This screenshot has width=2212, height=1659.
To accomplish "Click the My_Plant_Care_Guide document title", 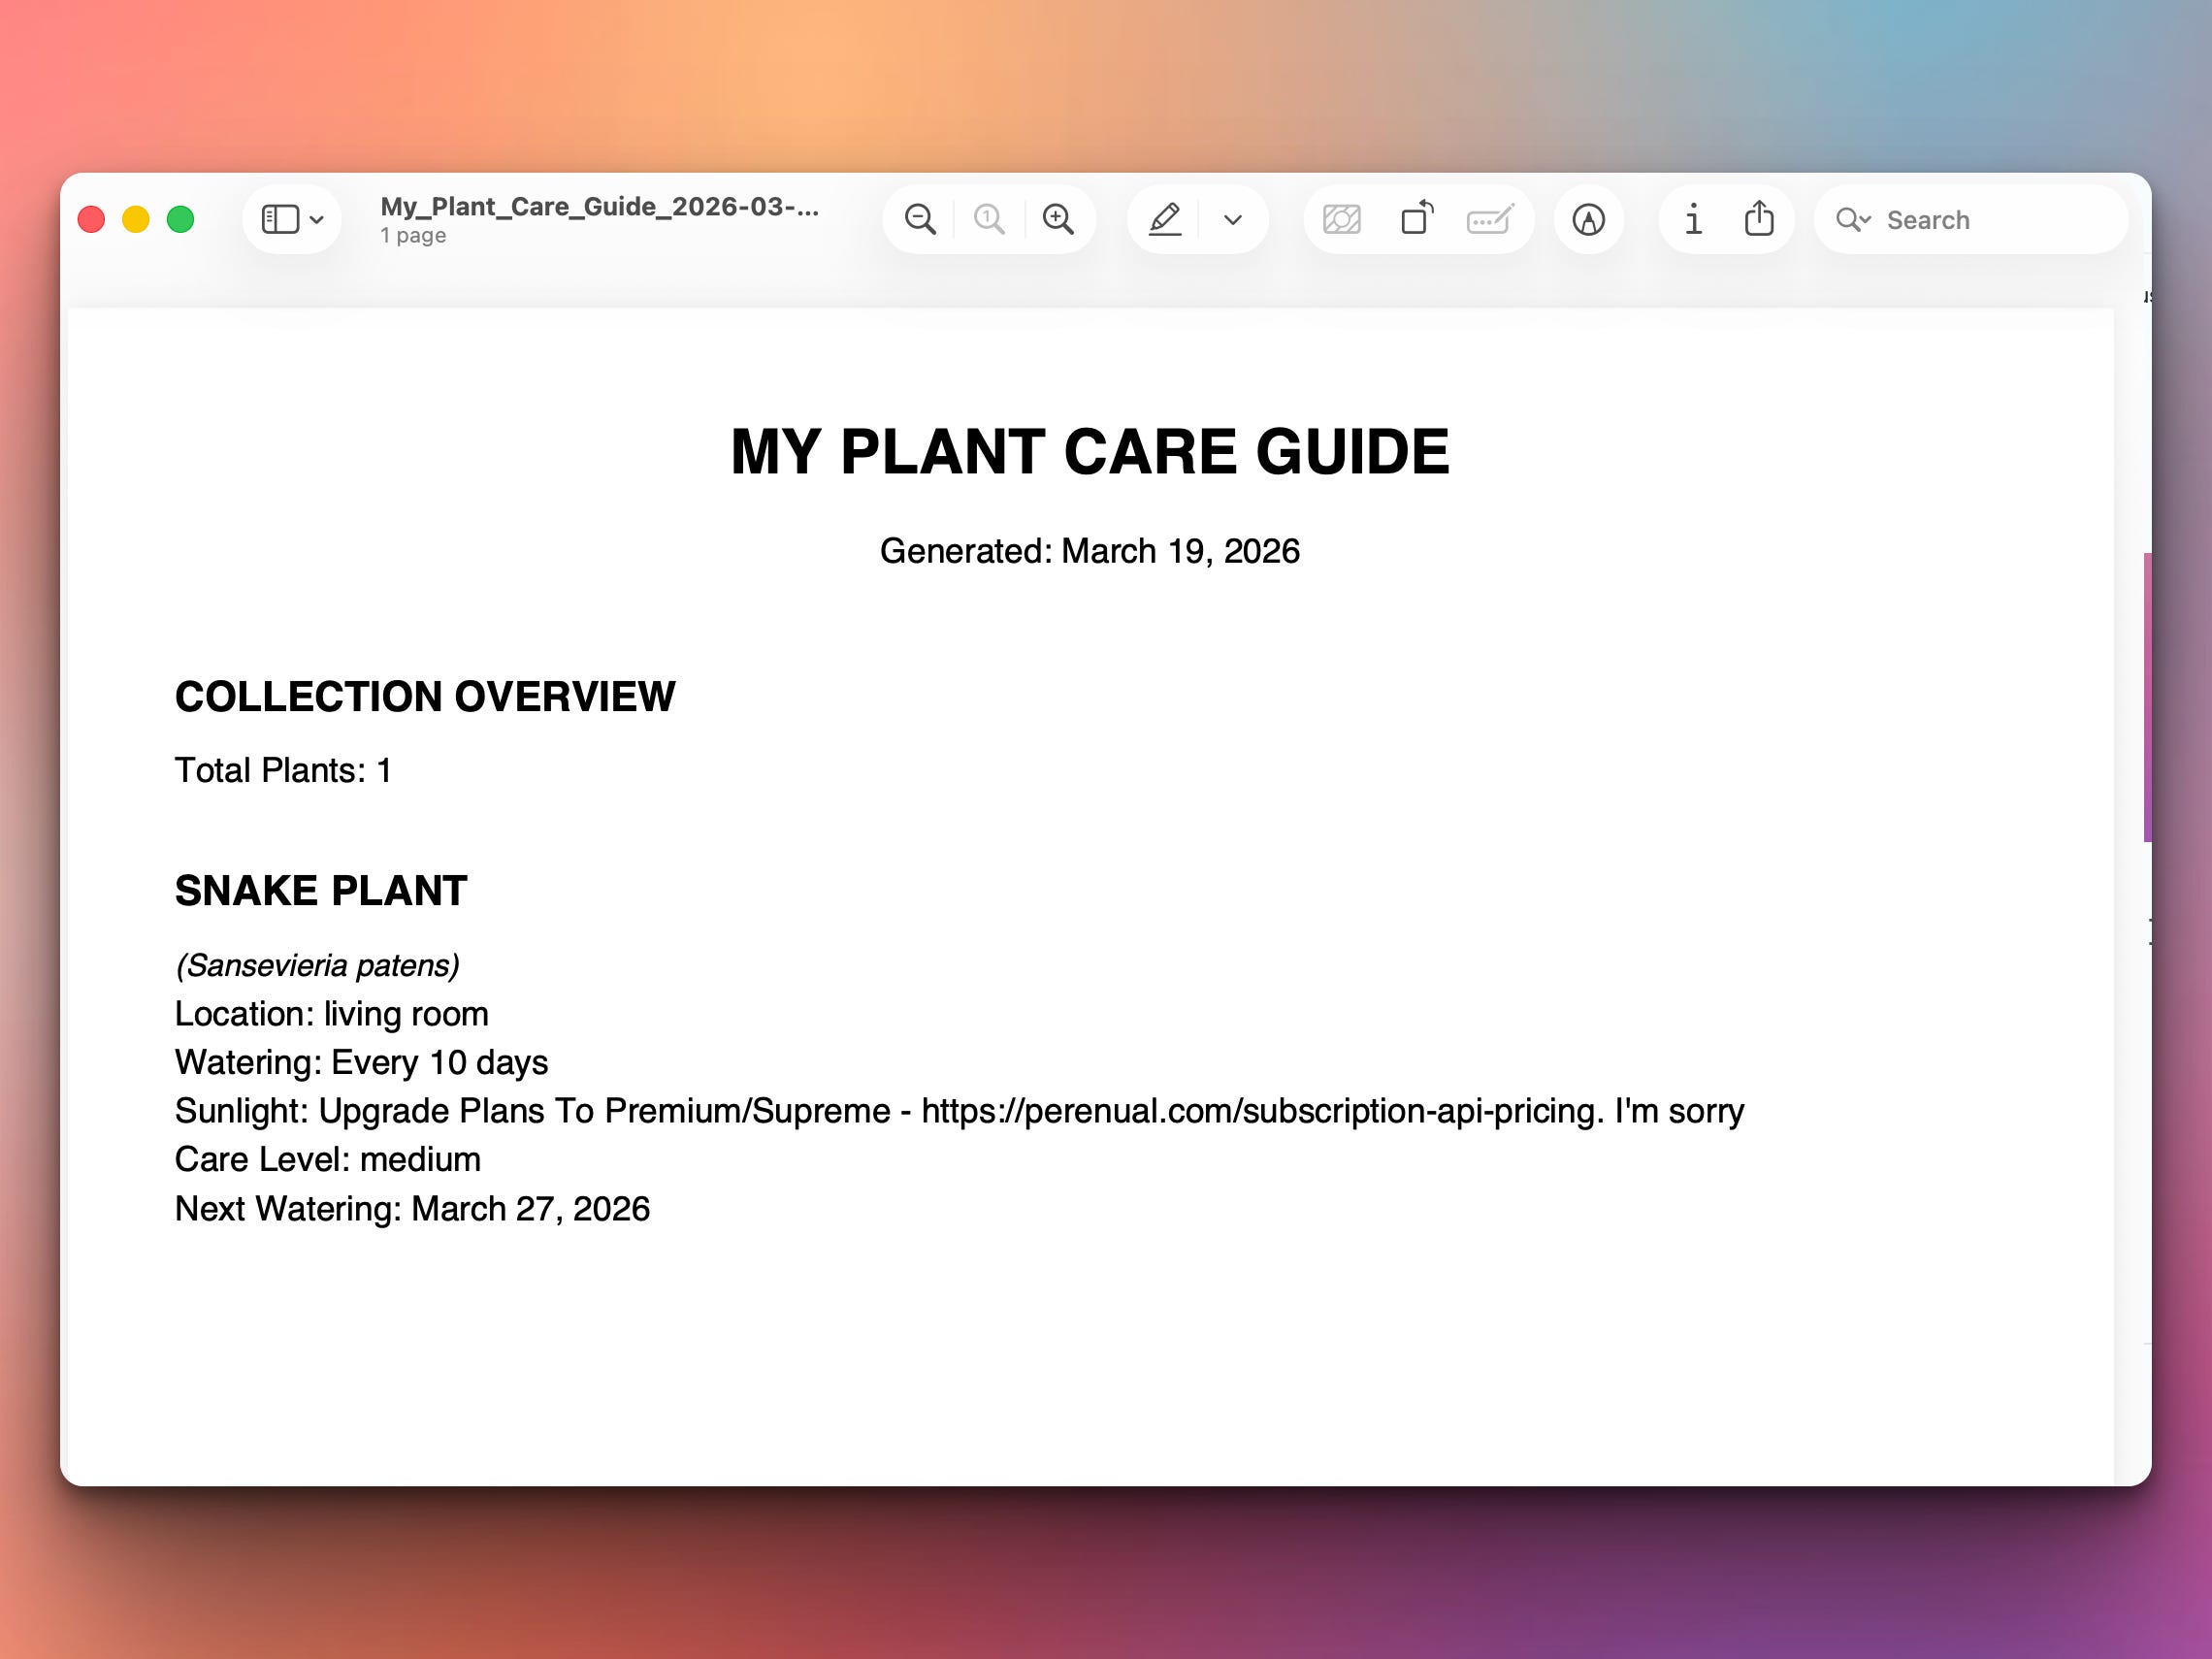I will point(599,207).
